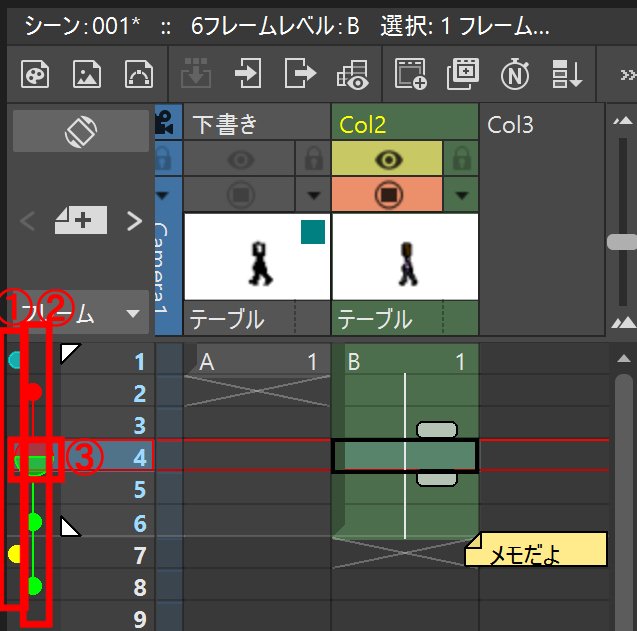Click the reframe bars-with-arrow icon
Viewport: 637px width, 631px height.
point(567,74)
